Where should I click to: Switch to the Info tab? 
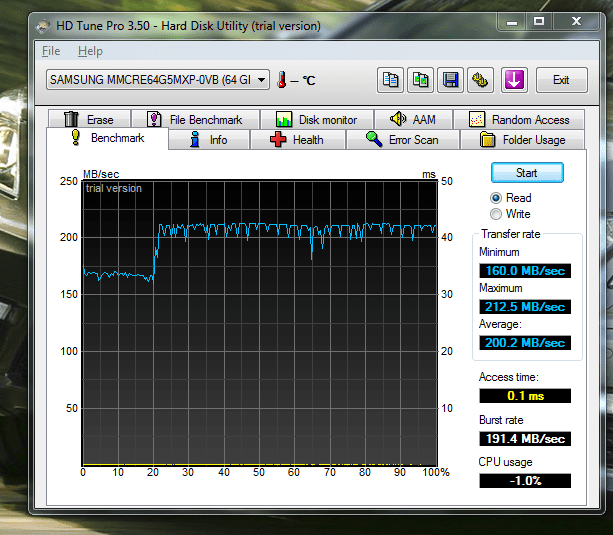(x=209, y=140)
